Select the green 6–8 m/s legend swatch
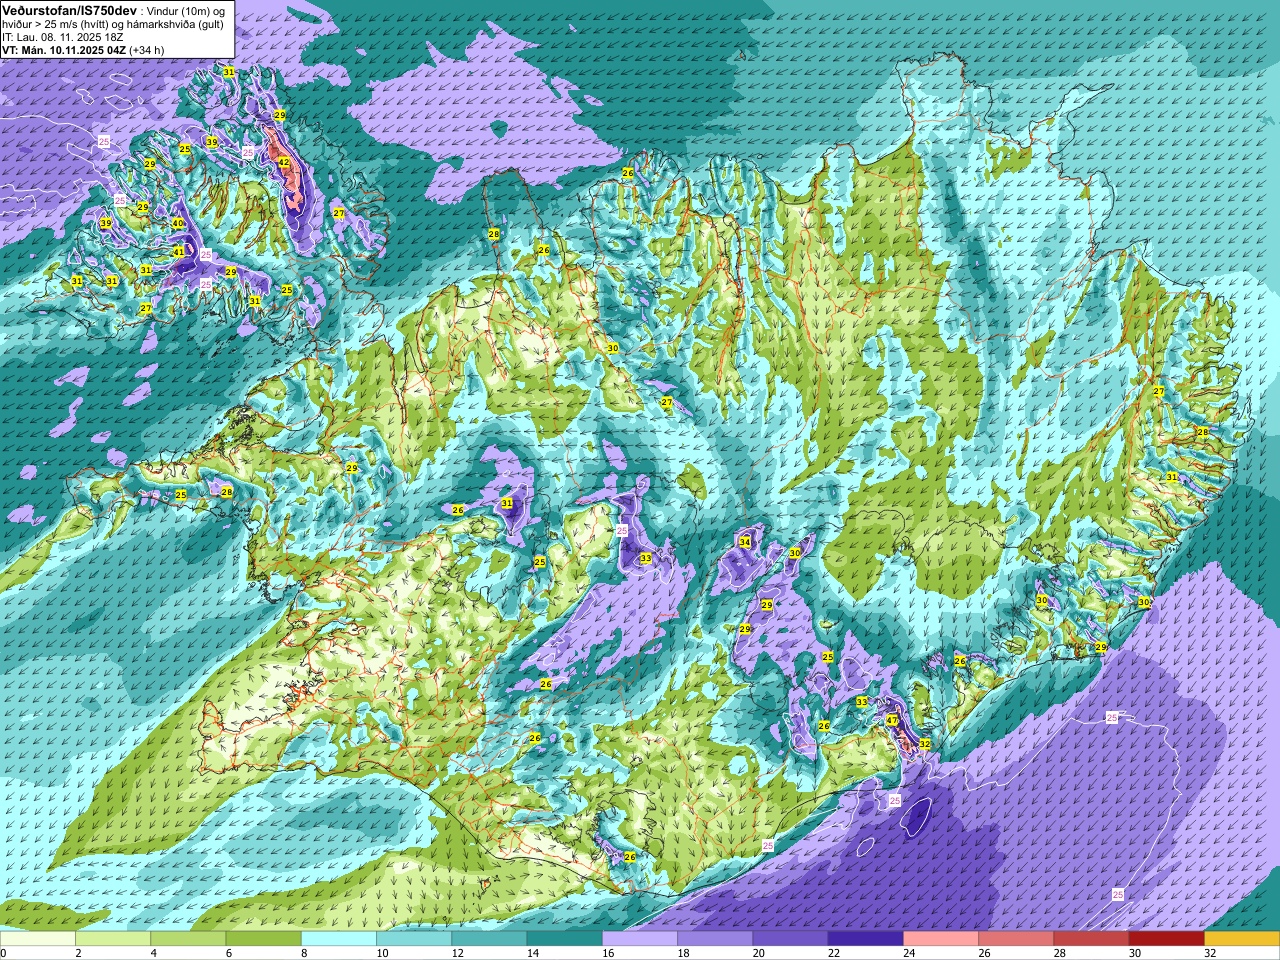The image size is (1280, 960). (264, 939)
